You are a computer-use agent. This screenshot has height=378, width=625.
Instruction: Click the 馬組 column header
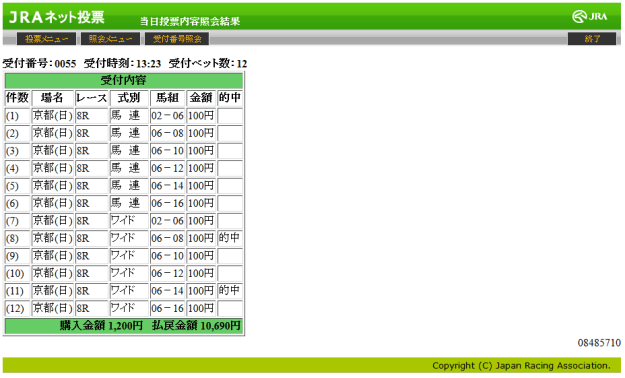[x=167, y=98]
